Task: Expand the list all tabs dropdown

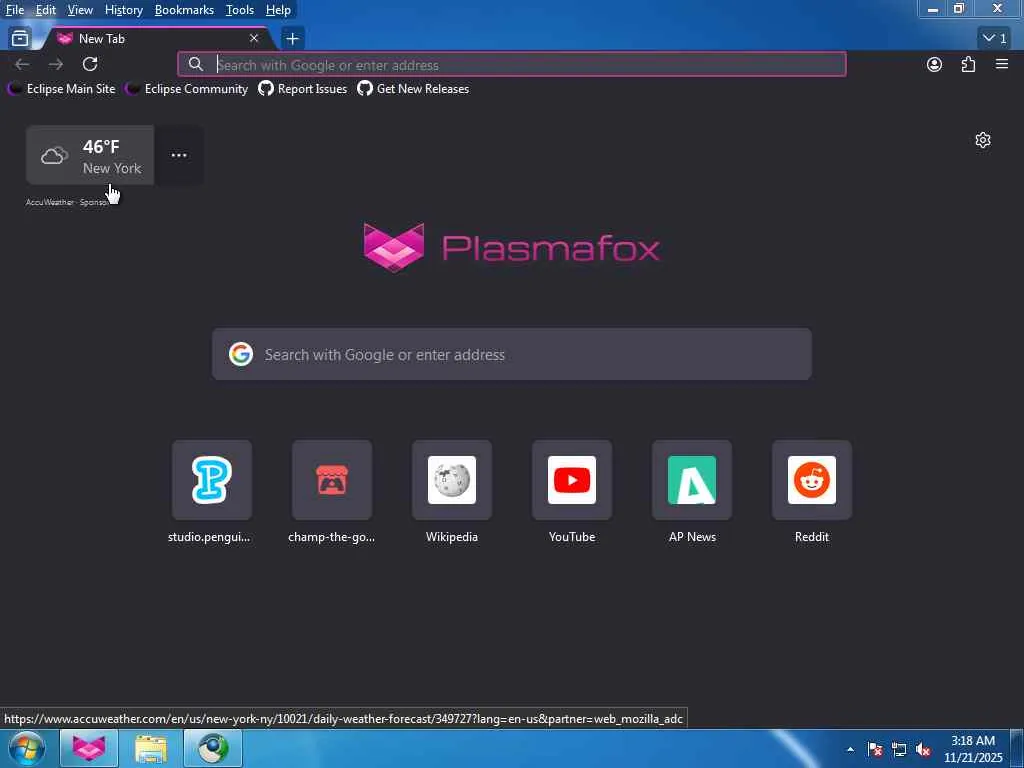Action: coord(995,39)
